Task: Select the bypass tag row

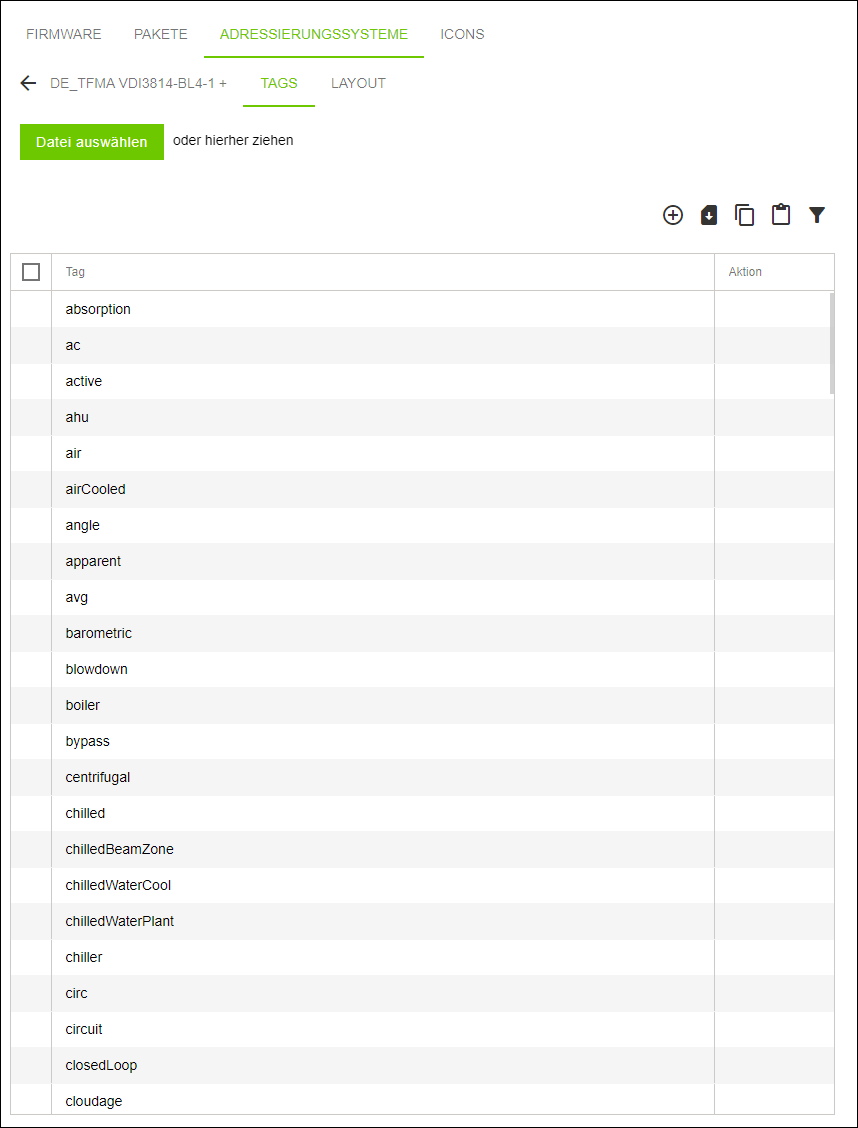Action: click(422, 741)
